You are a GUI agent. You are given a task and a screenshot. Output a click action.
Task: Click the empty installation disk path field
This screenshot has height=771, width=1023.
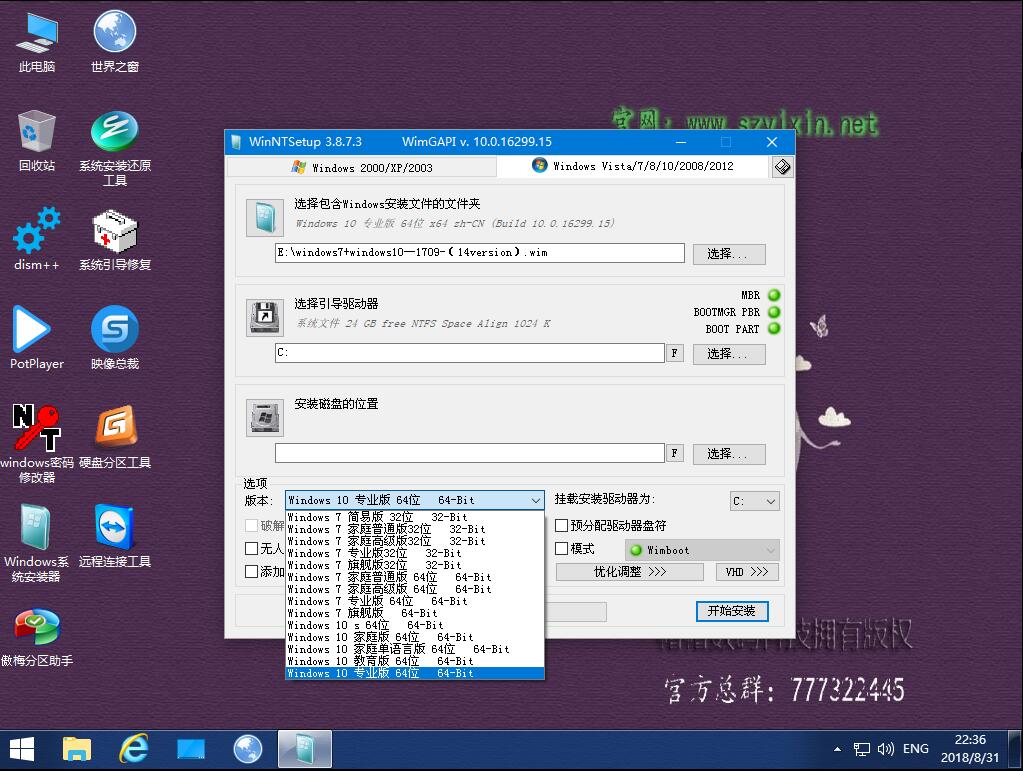(x=470, y=453)
